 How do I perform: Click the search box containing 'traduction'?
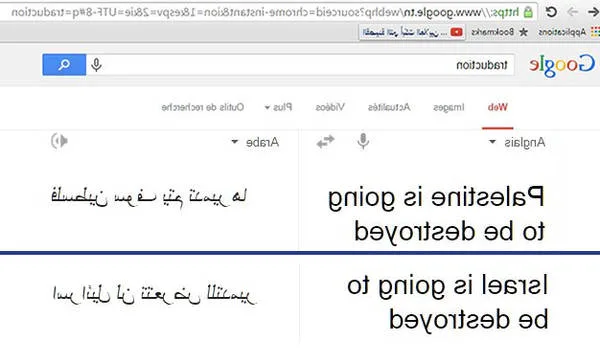(x=300, y=65)
